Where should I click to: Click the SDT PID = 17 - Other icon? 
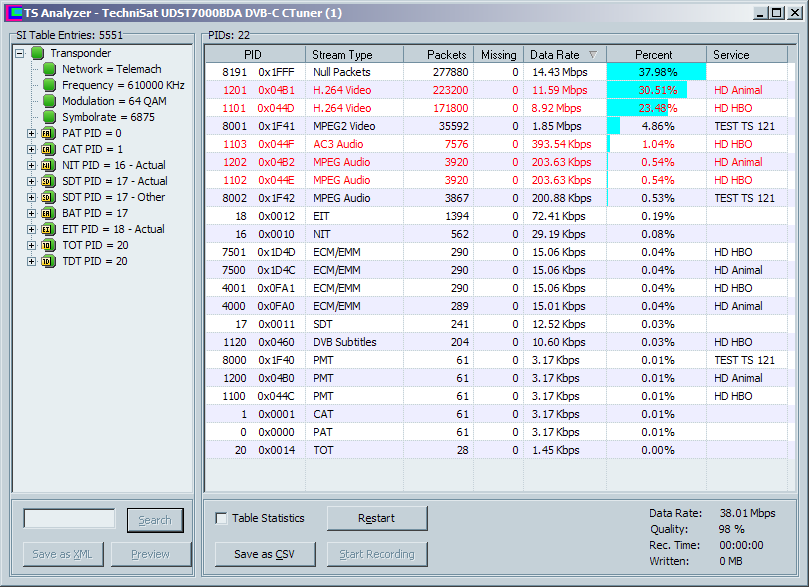click(x=48, y=197)
